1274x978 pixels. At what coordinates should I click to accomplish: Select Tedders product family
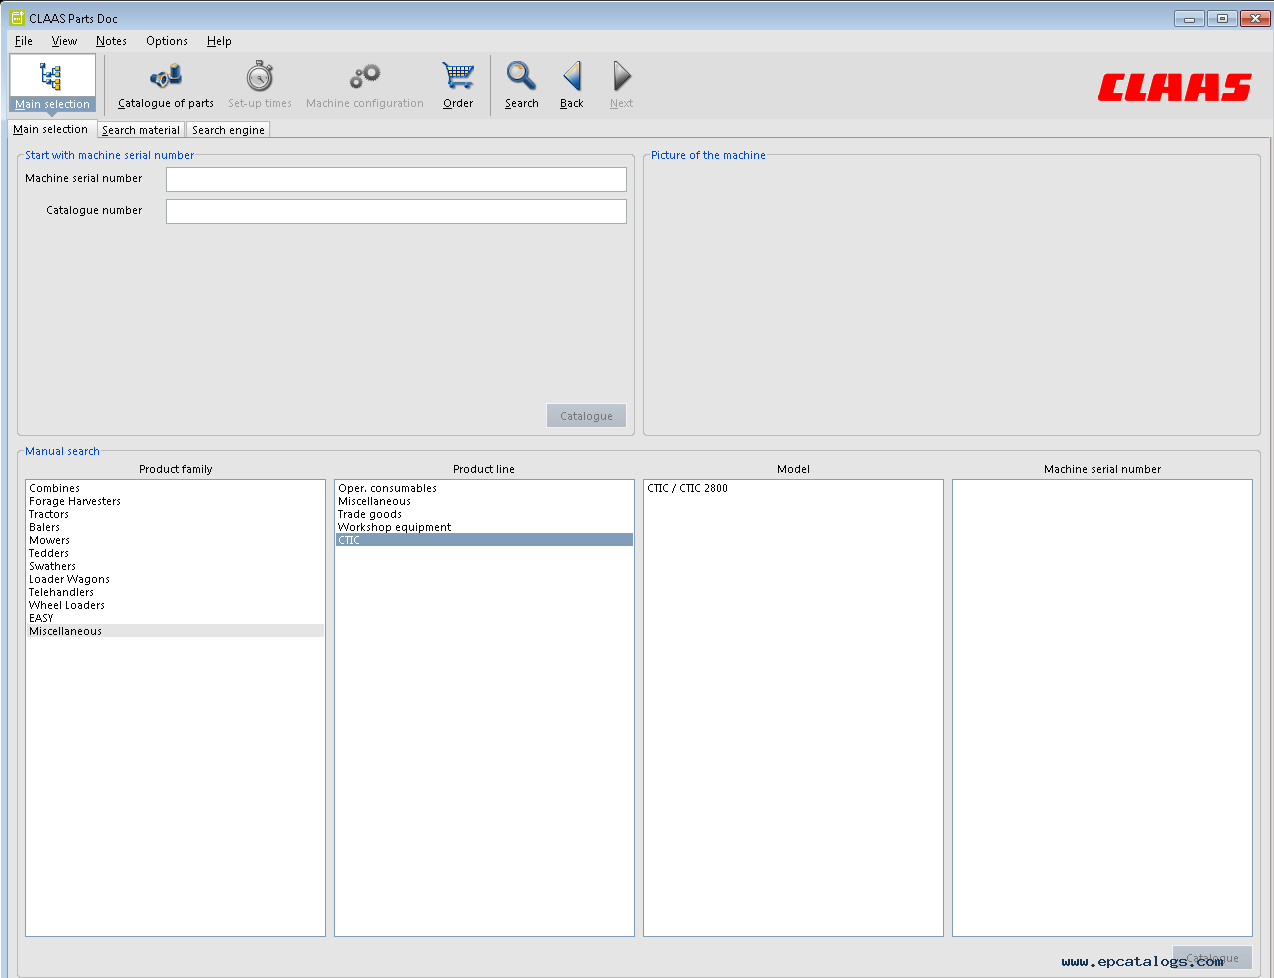175,553
